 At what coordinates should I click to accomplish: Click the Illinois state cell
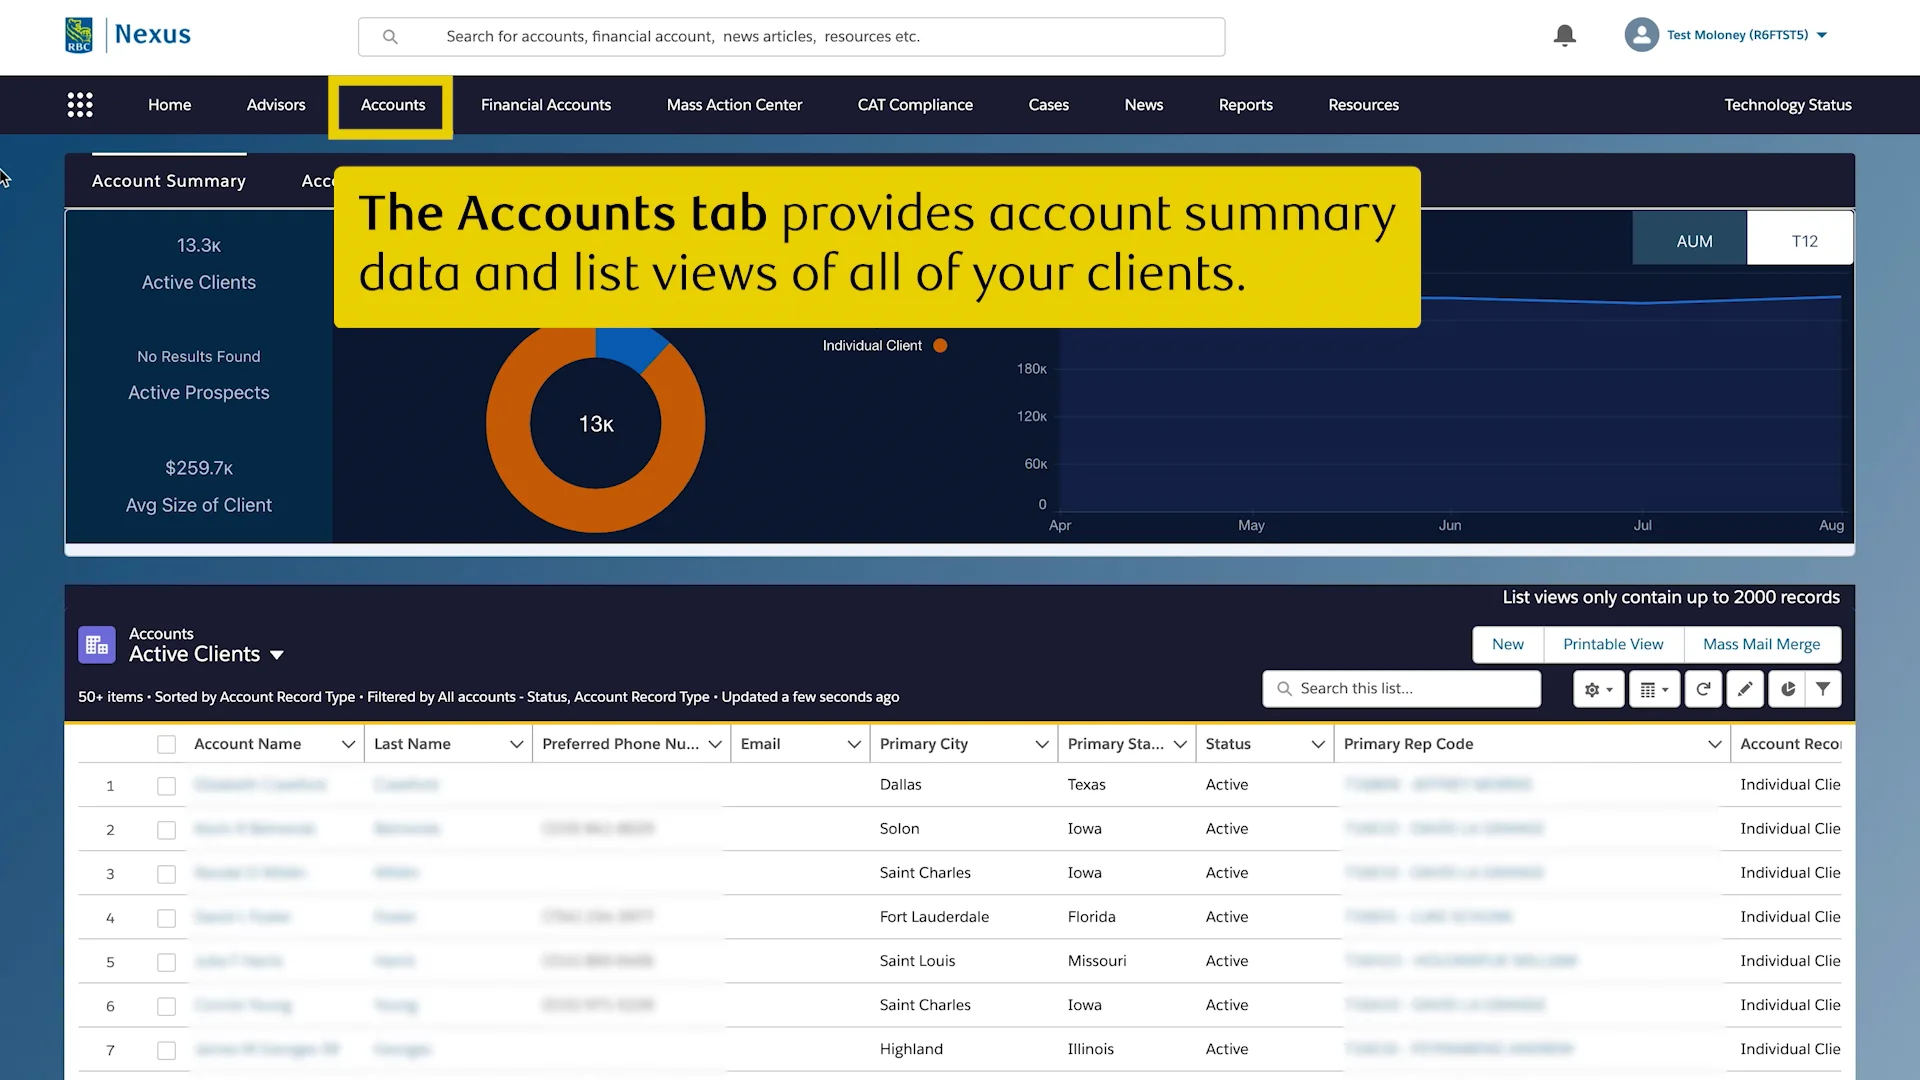pyautogui.click(x=1090, y=1049)
